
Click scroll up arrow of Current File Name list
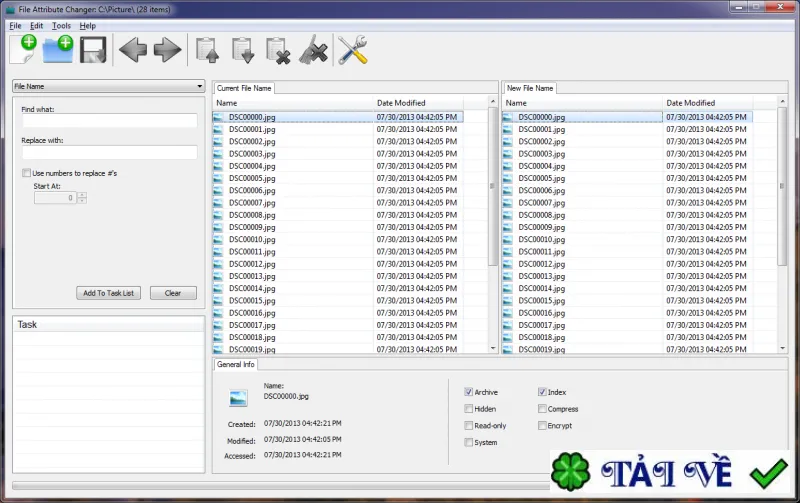[493, 102]
